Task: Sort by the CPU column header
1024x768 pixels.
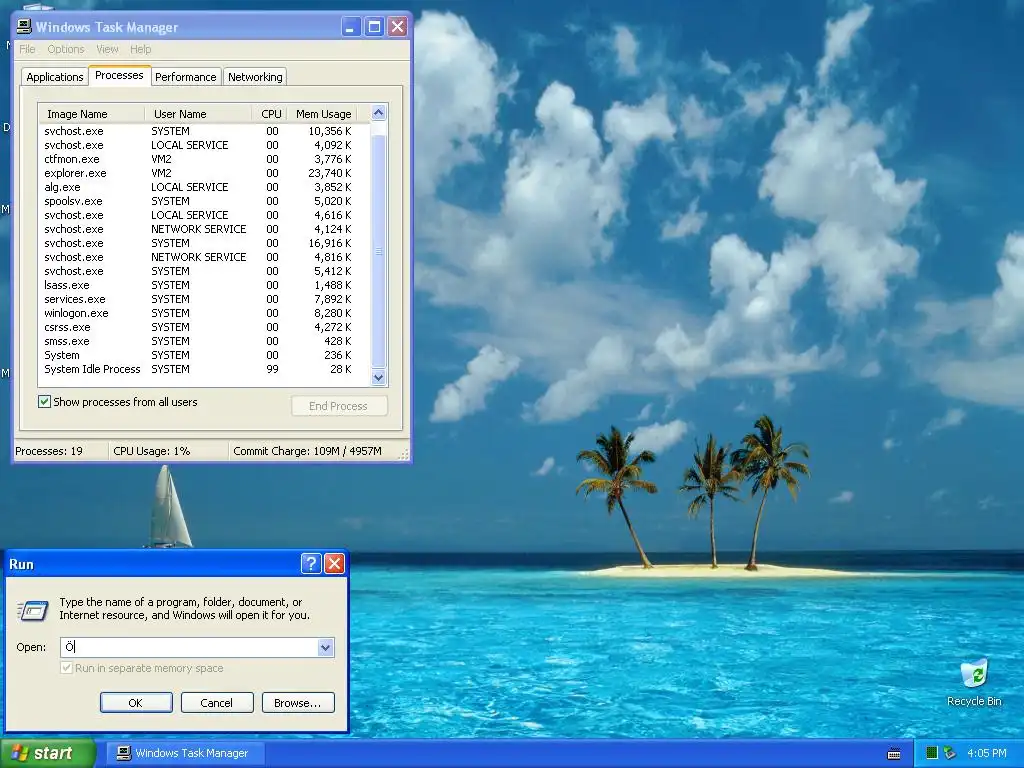Action: pyautogui.click(x=268, y=114)
